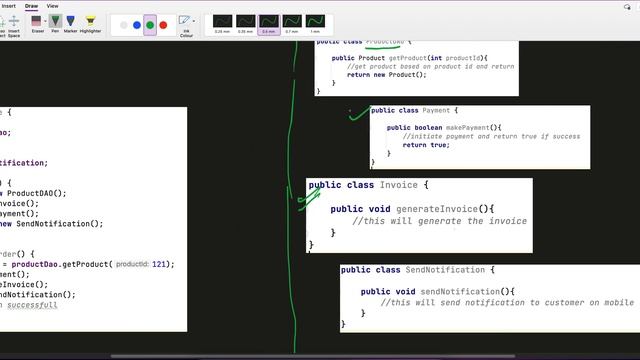Click 'new SendNotification();' code line
This screenshot has width=640, height=360.
51,224
